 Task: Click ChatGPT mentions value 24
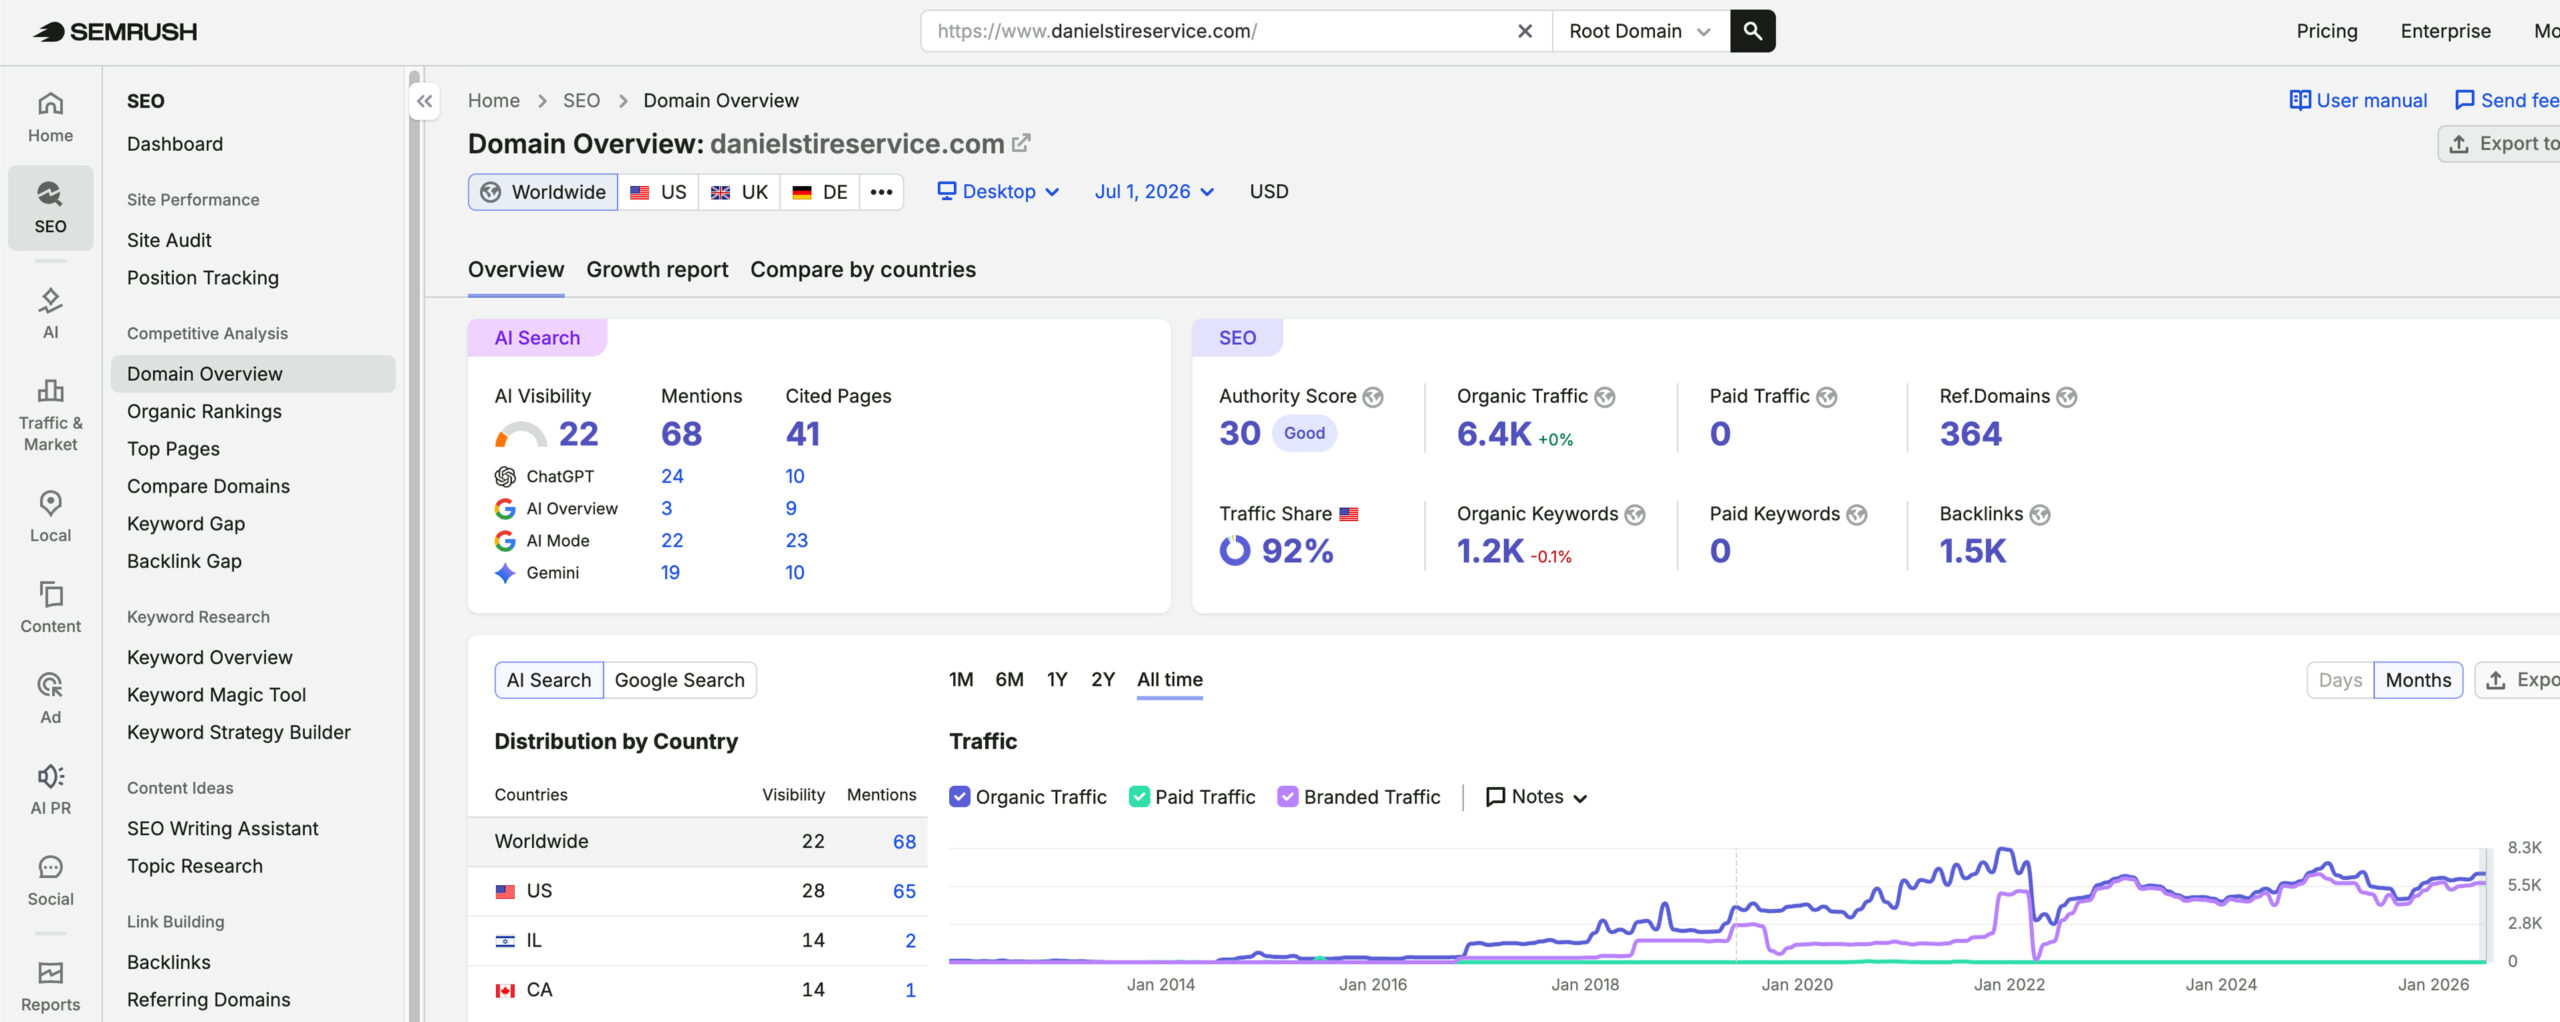point(672,476)
